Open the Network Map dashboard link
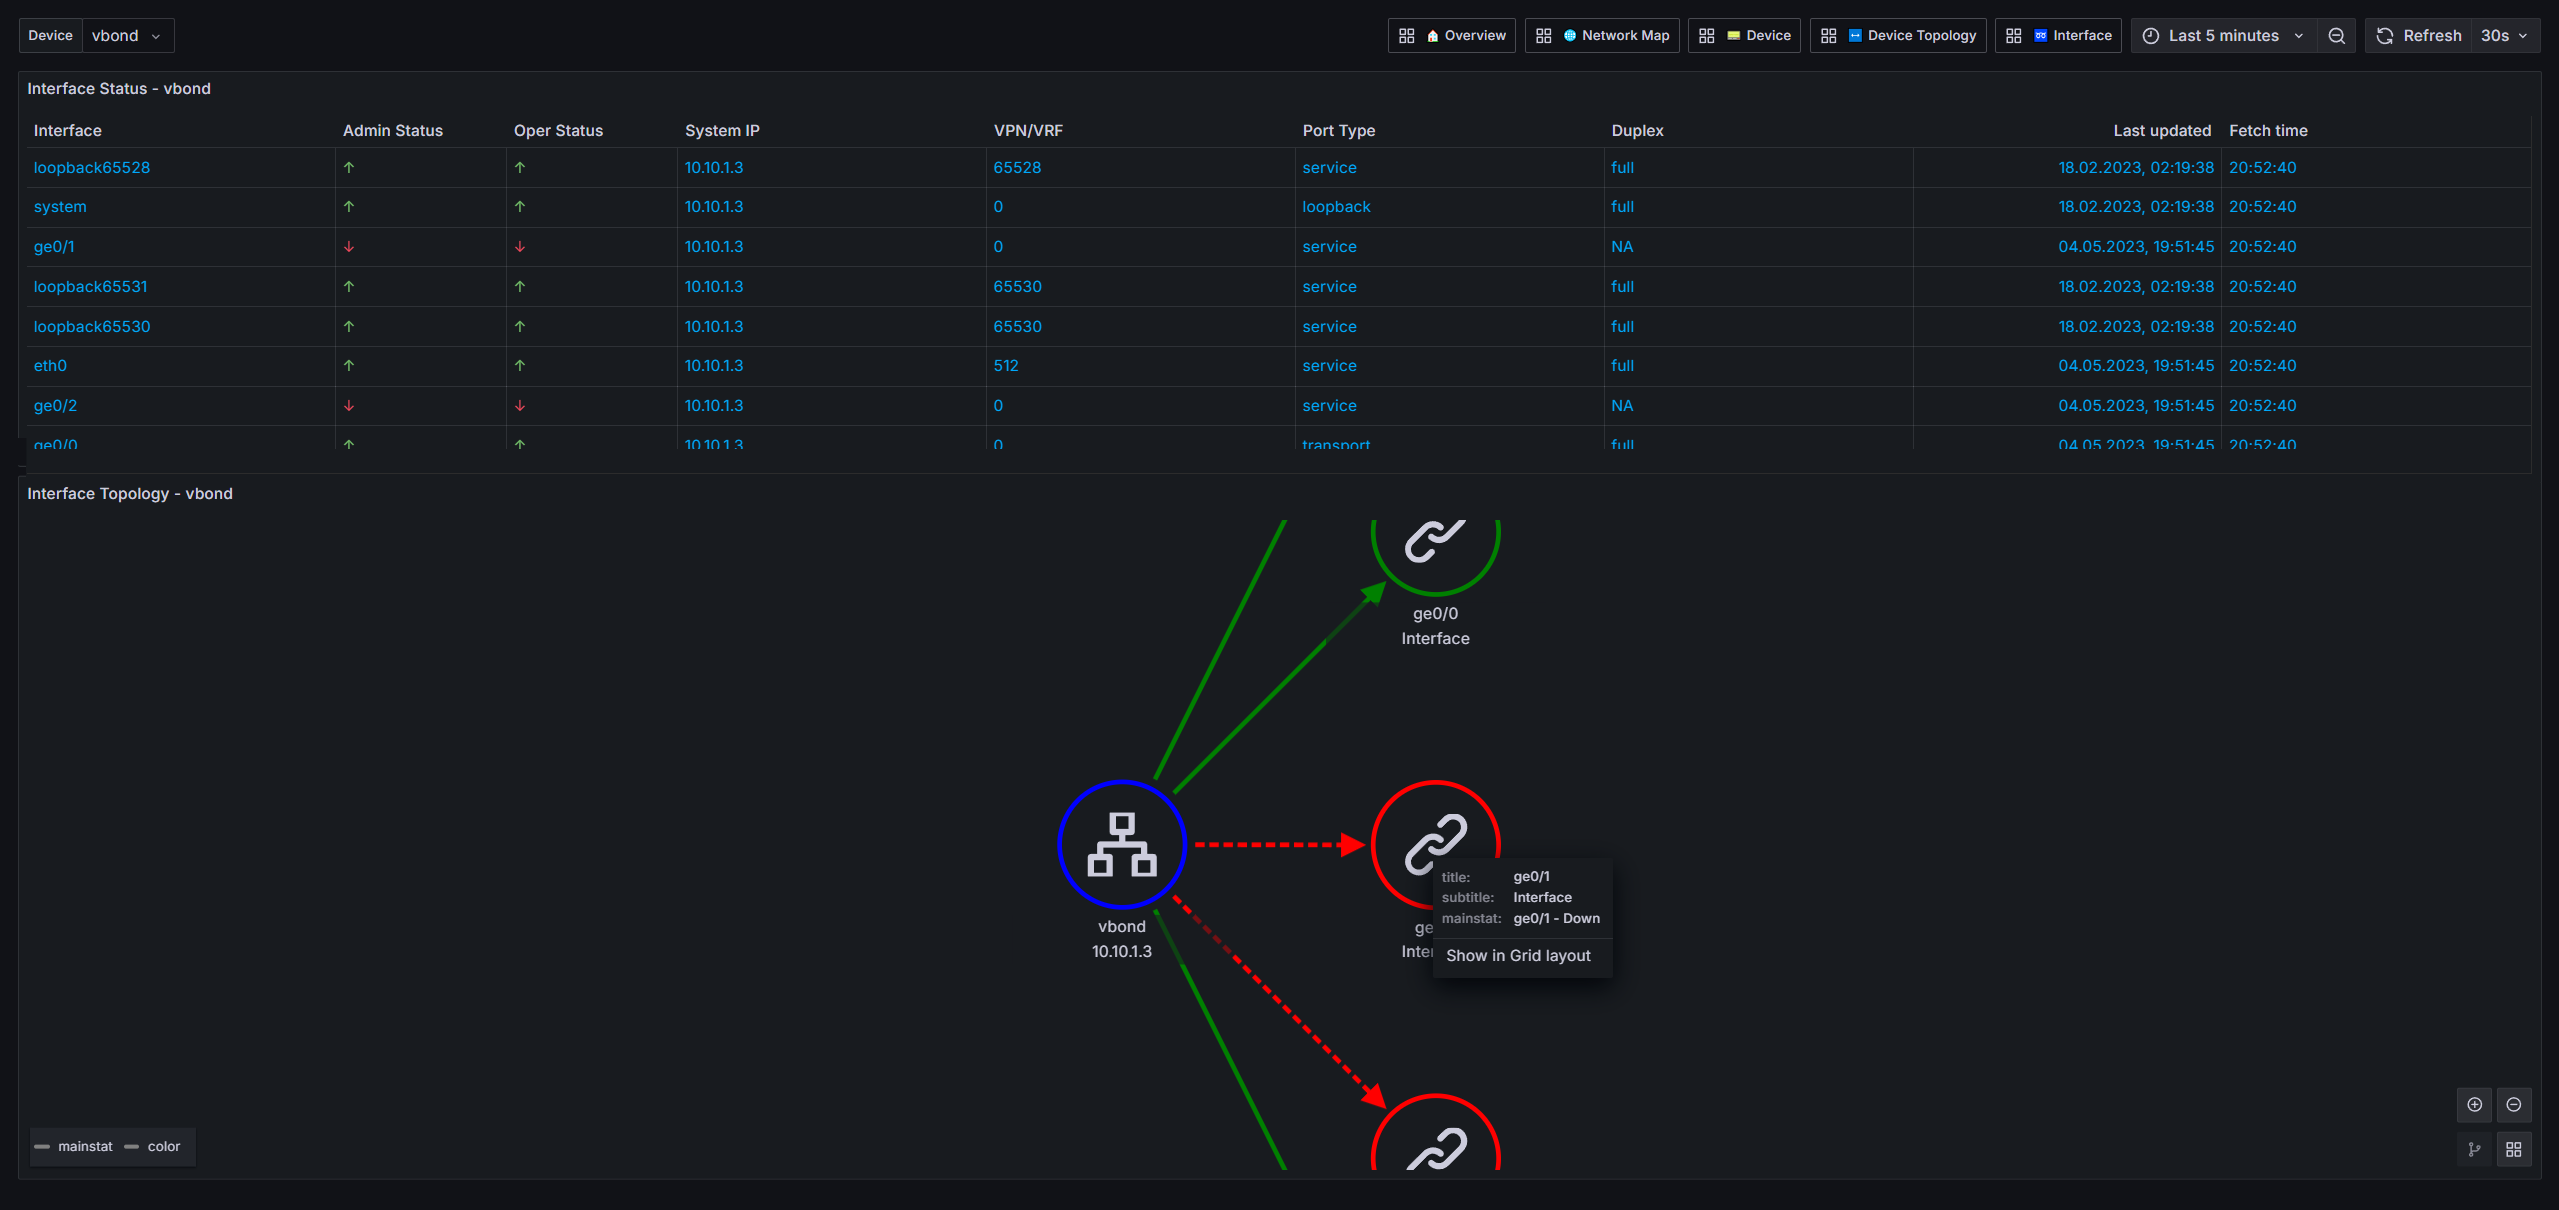The width and height of the screenshot is (2559, 1210). (1602, 36)
